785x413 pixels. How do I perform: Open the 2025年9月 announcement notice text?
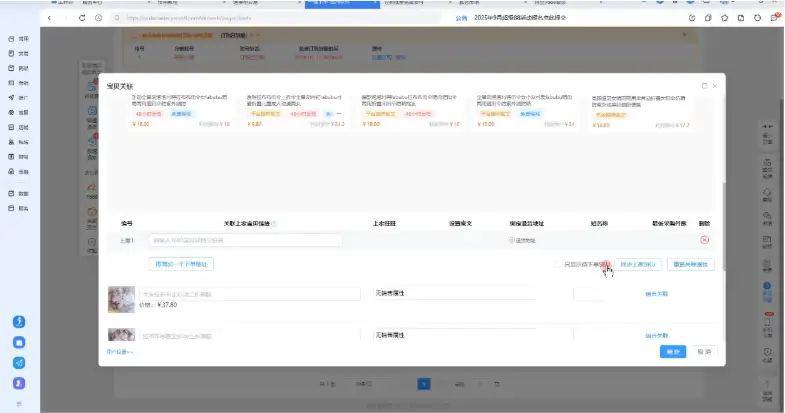coord(520,18)
